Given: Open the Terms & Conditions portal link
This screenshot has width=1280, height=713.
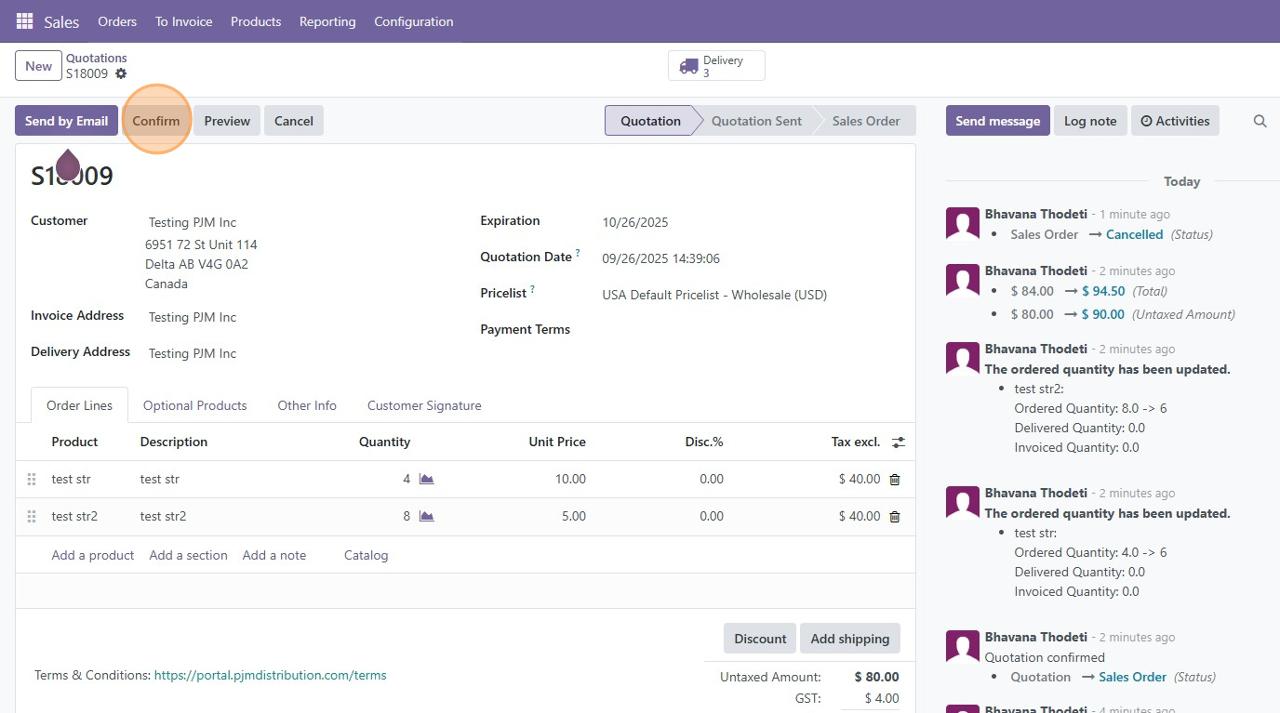Looking at the screenshot, I should [270, 675].
